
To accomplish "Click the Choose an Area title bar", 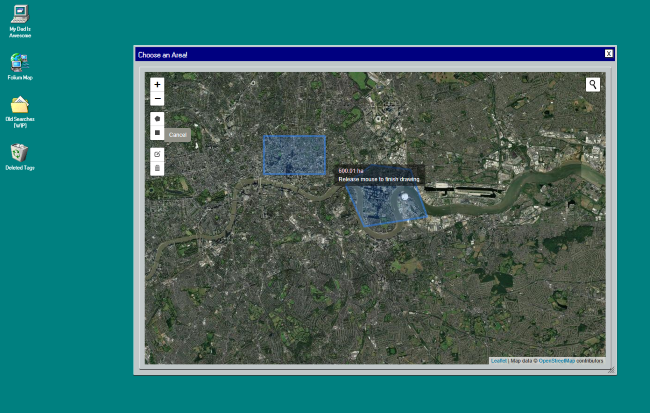I will point(375,54).
